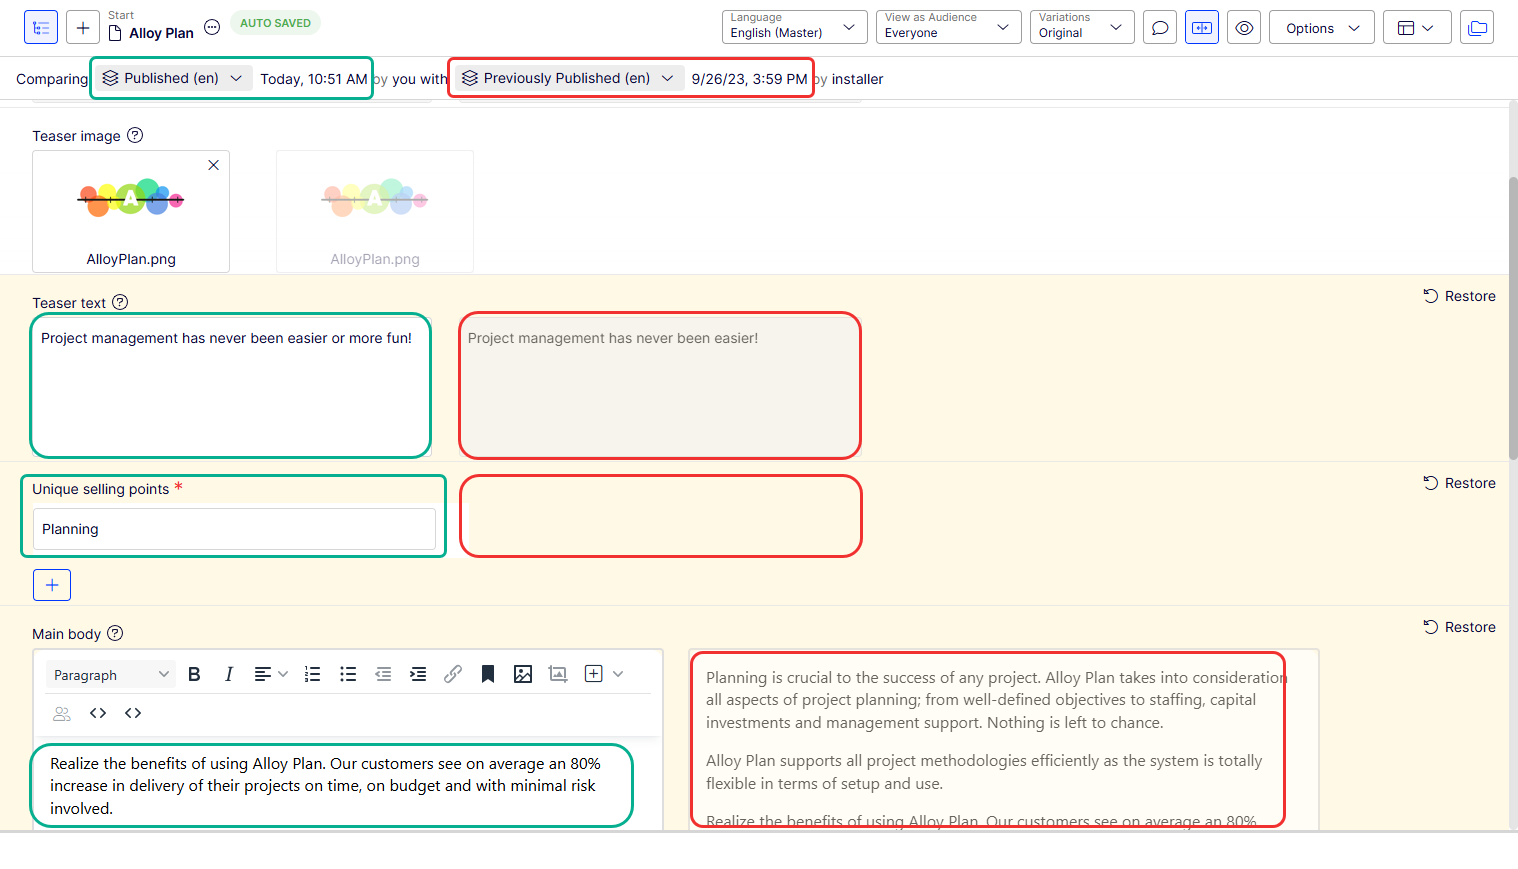This screenshot has height=869, width=1518.
Task: Click the Main body help icon
Action: [115, 633]
